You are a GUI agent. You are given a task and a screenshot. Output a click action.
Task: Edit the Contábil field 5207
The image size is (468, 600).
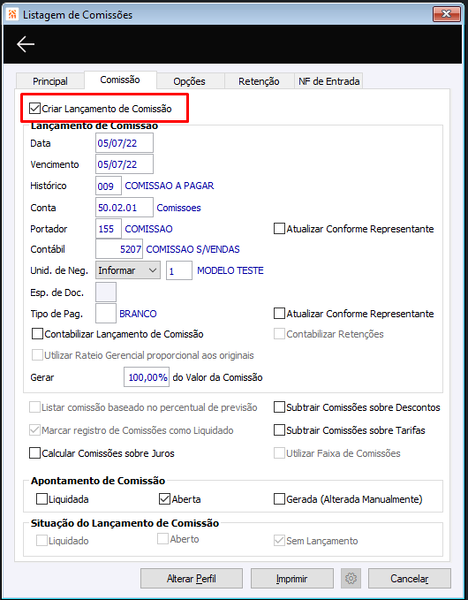[x=119, y=249]
